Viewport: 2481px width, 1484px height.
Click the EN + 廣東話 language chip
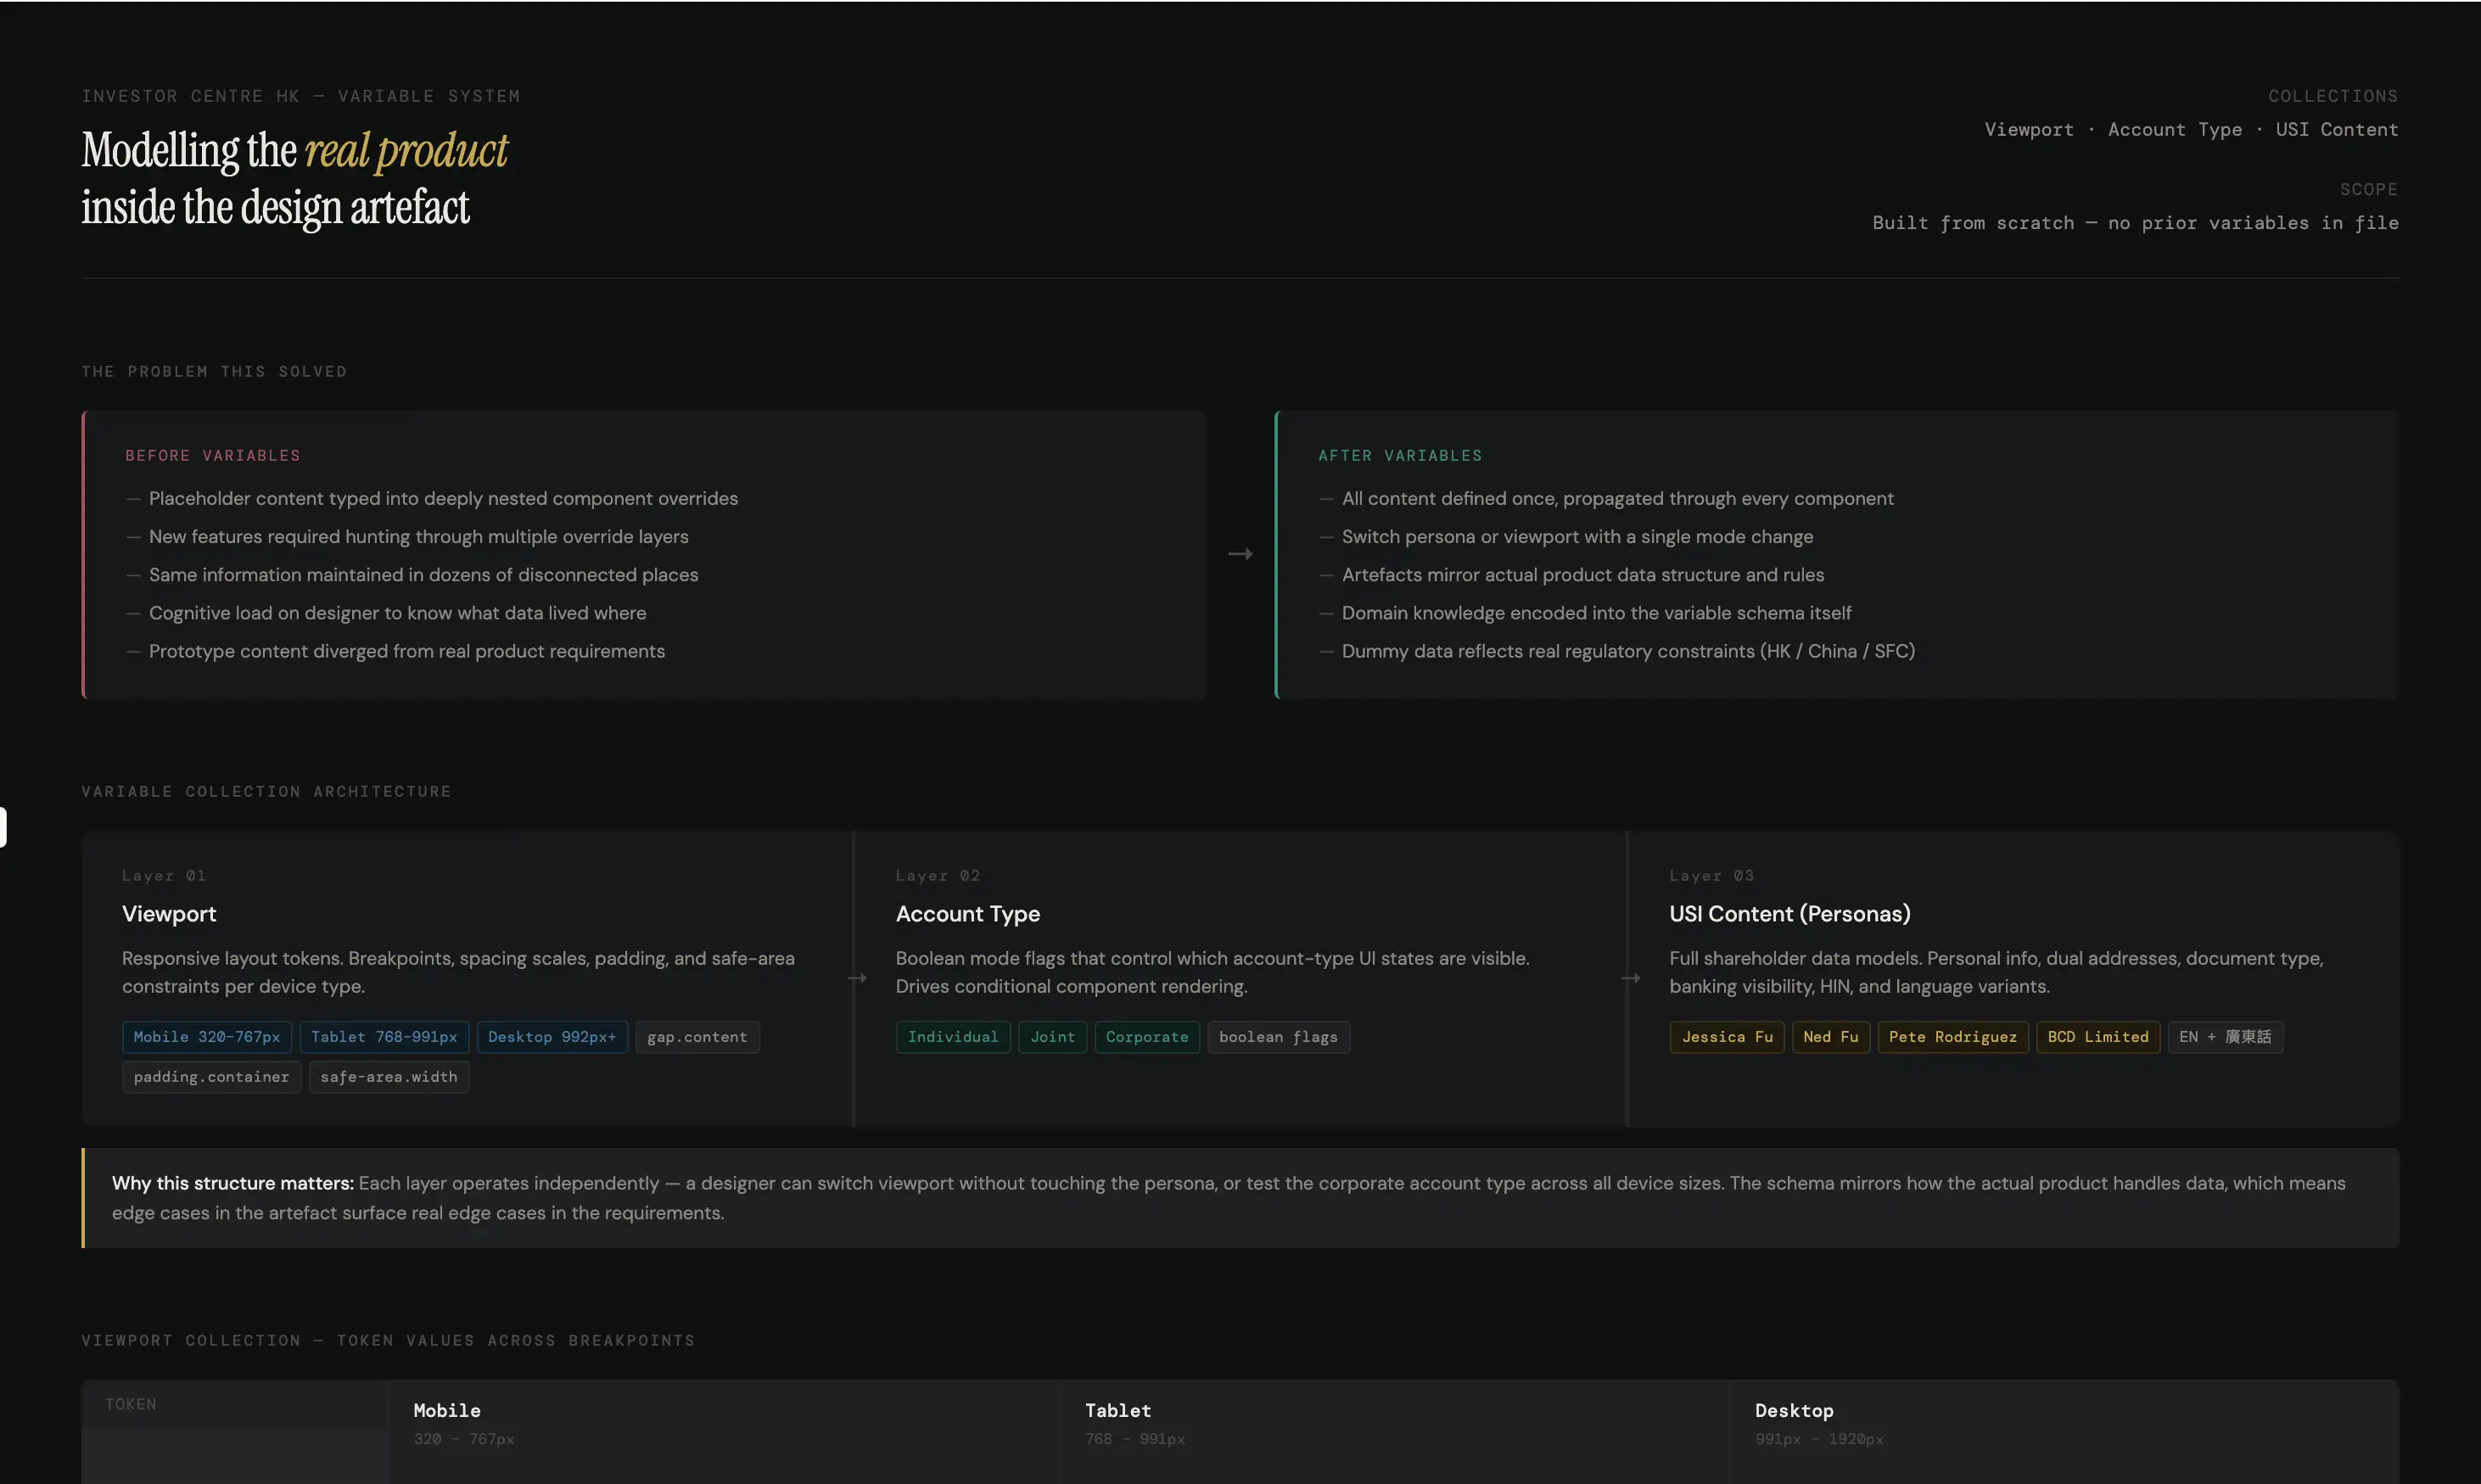[2224, 1037]
